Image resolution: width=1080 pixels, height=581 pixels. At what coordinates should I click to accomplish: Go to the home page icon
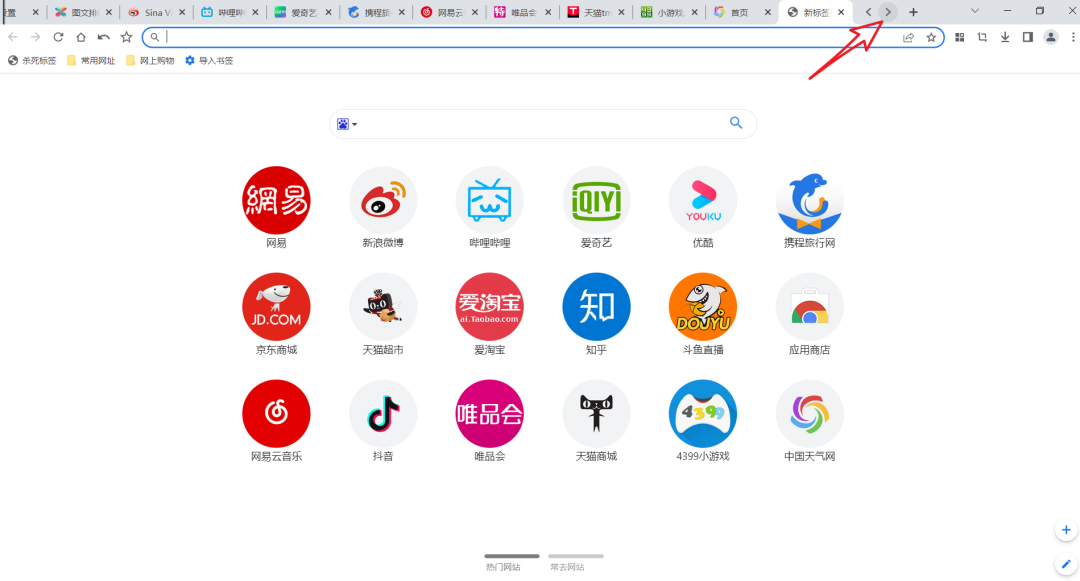pos(81,37)
